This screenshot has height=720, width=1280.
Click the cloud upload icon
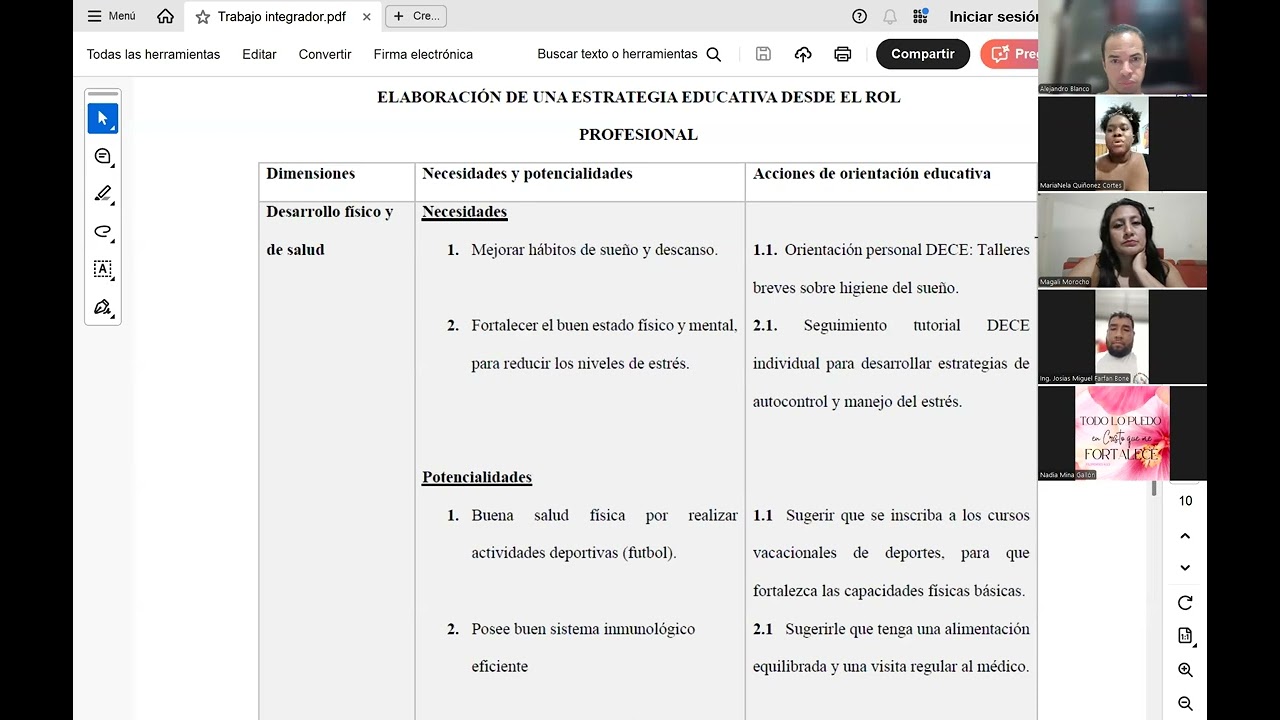coord(803,54)
